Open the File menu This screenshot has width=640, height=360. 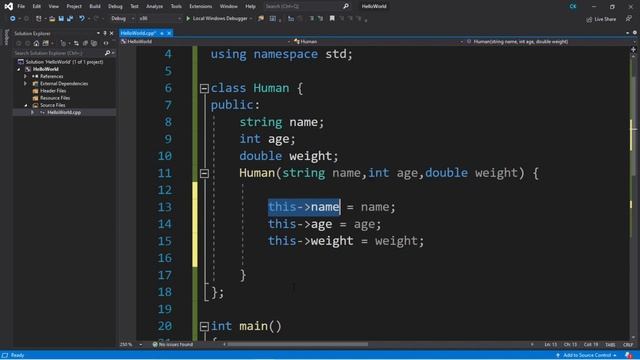pyautogui.click(x=21, y=6)
